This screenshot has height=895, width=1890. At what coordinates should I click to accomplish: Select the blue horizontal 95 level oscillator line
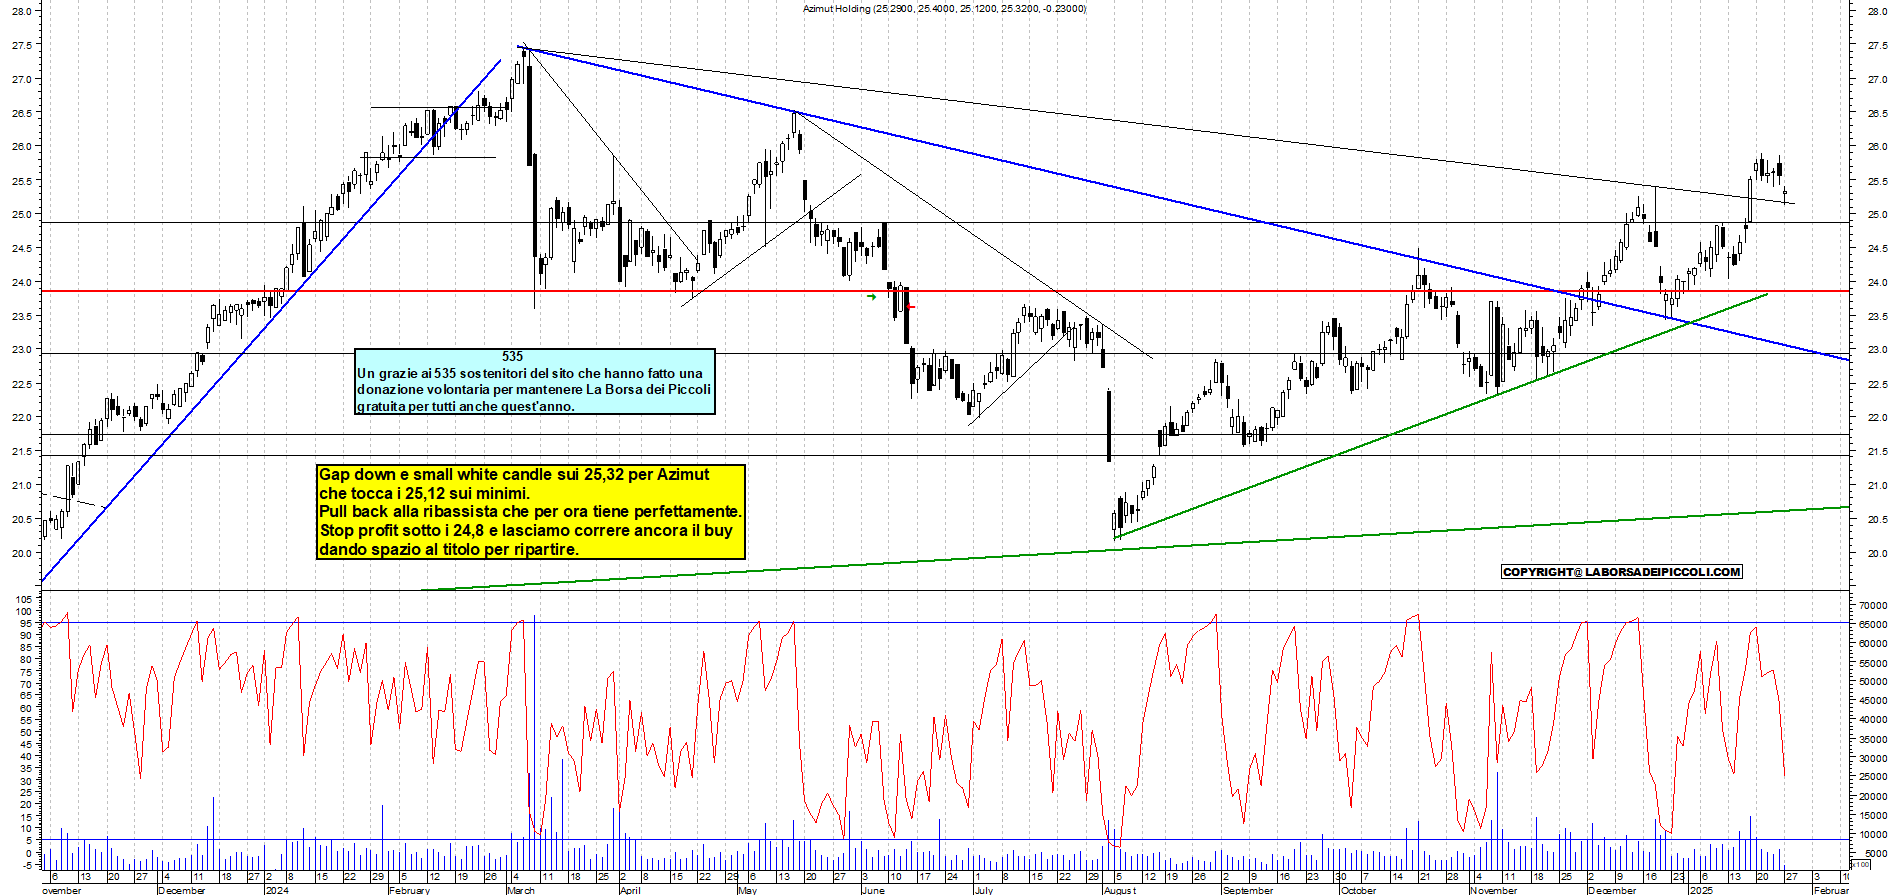[945, 622]
